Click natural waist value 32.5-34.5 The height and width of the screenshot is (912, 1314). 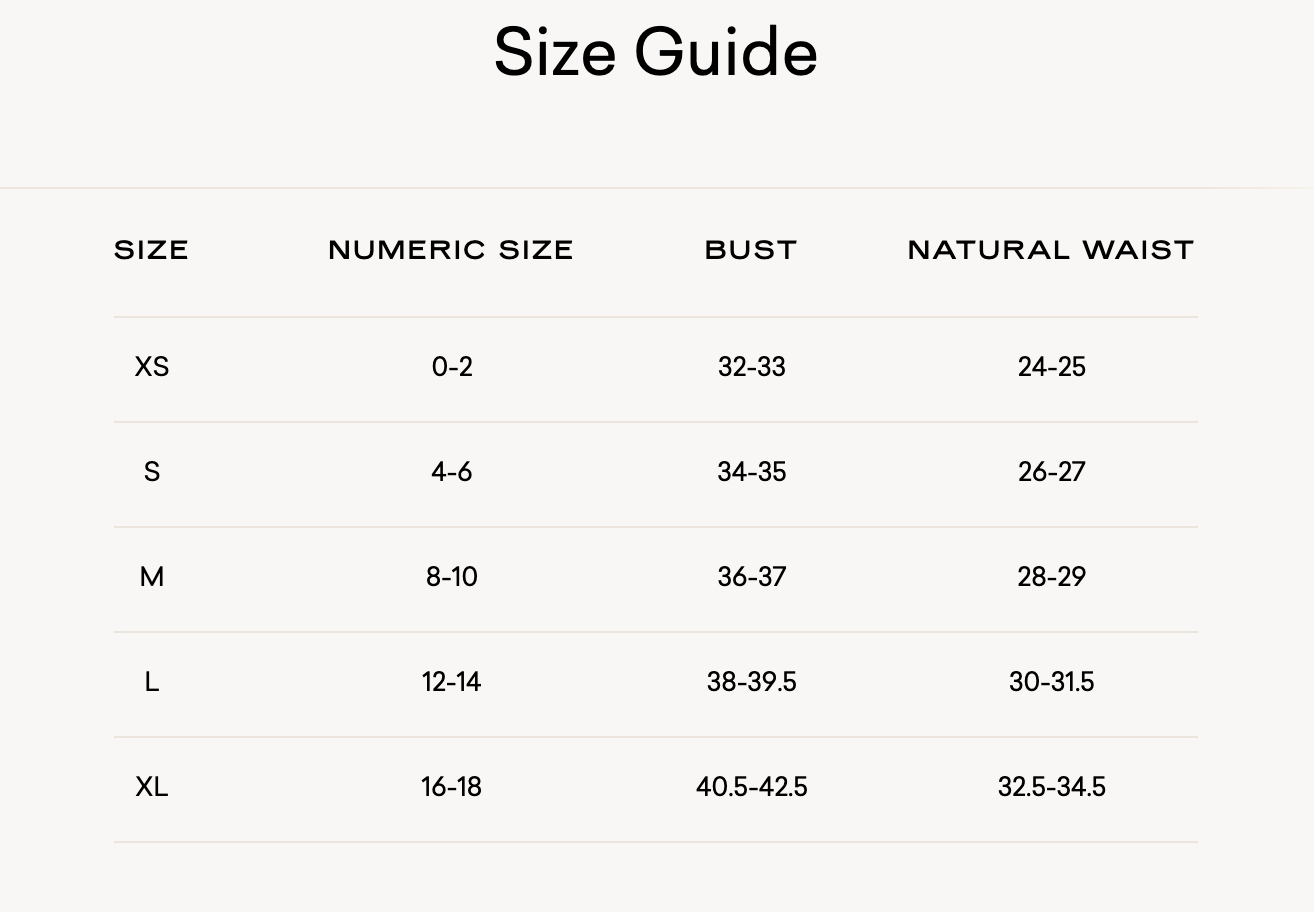(x=1052, y=787)
